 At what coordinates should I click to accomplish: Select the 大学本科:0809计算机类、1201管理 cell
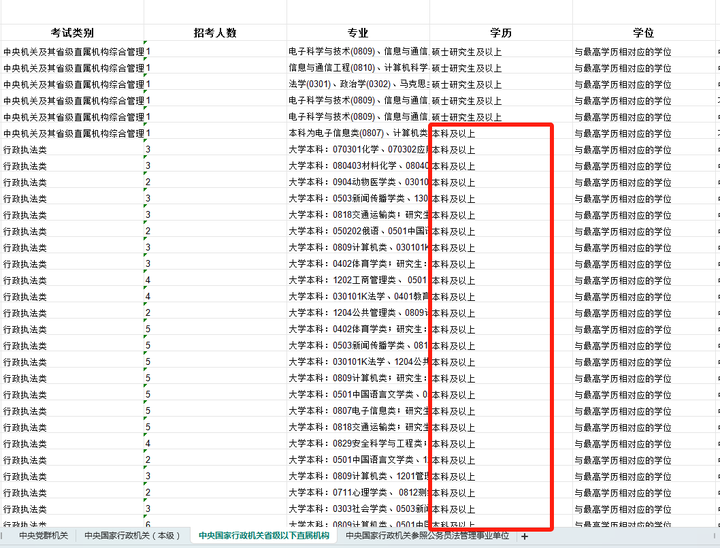358,476
